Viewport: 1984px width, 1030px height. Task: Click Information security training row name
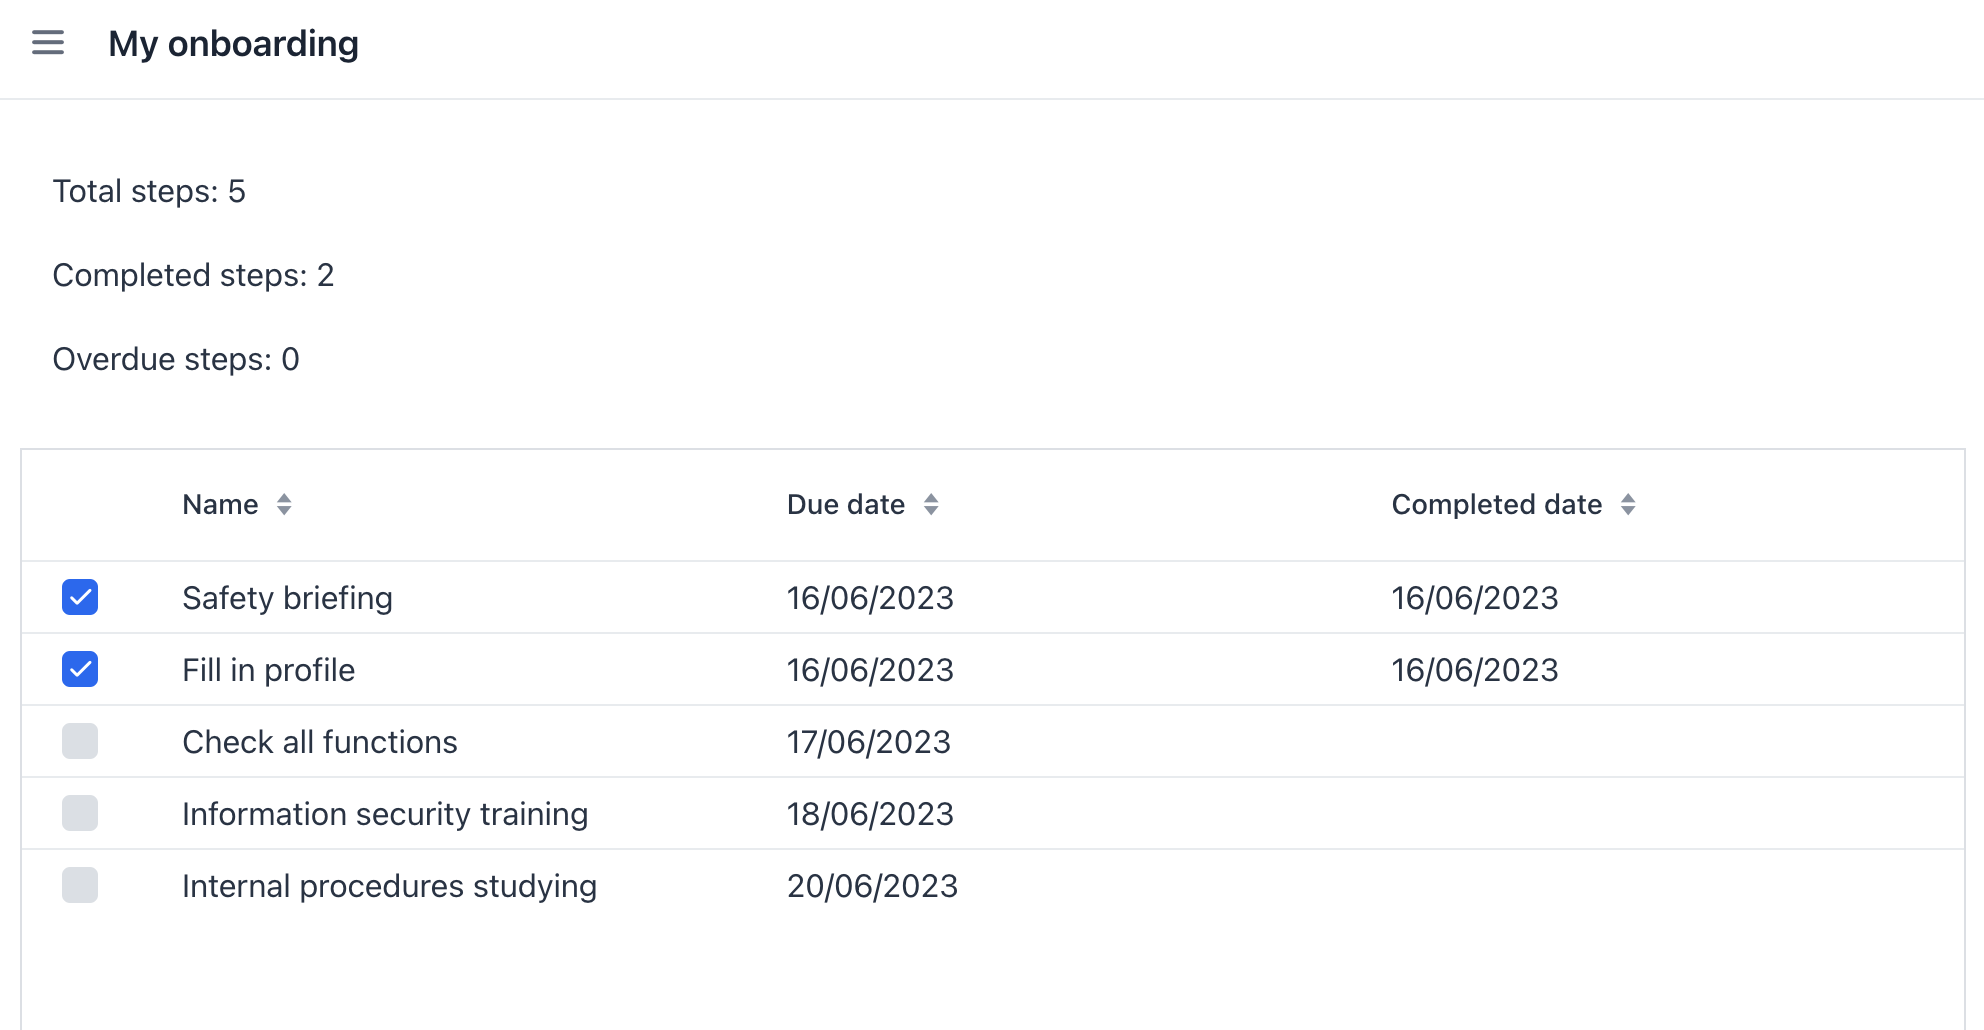point(385,814)
